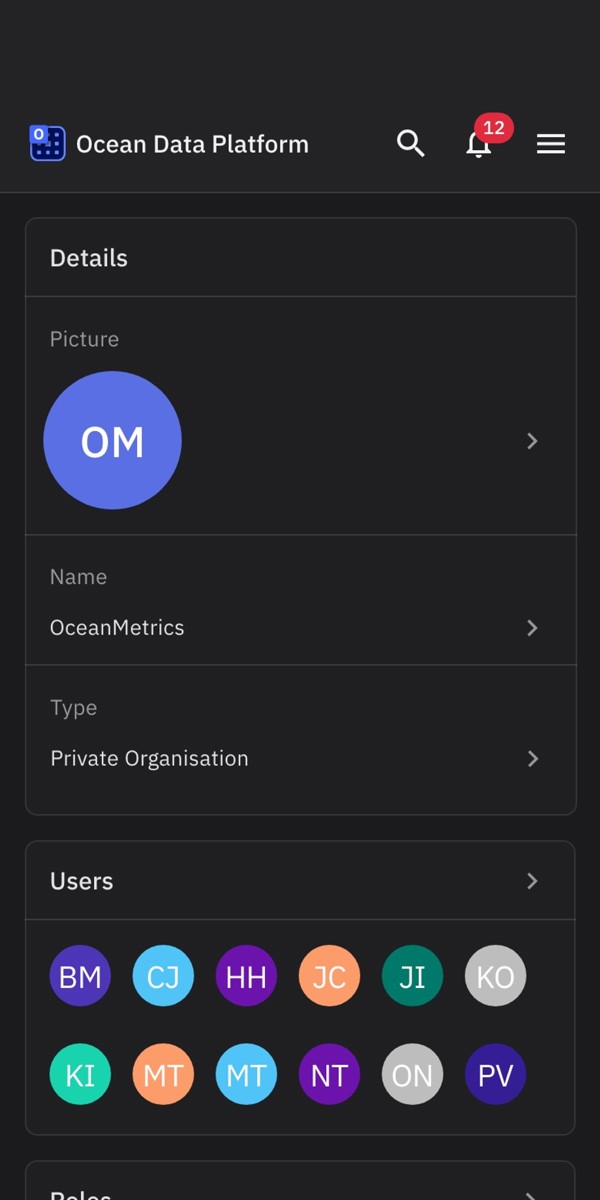Expand the Type row chevron
Screen dimensions: 600x1200
point(532,758)
